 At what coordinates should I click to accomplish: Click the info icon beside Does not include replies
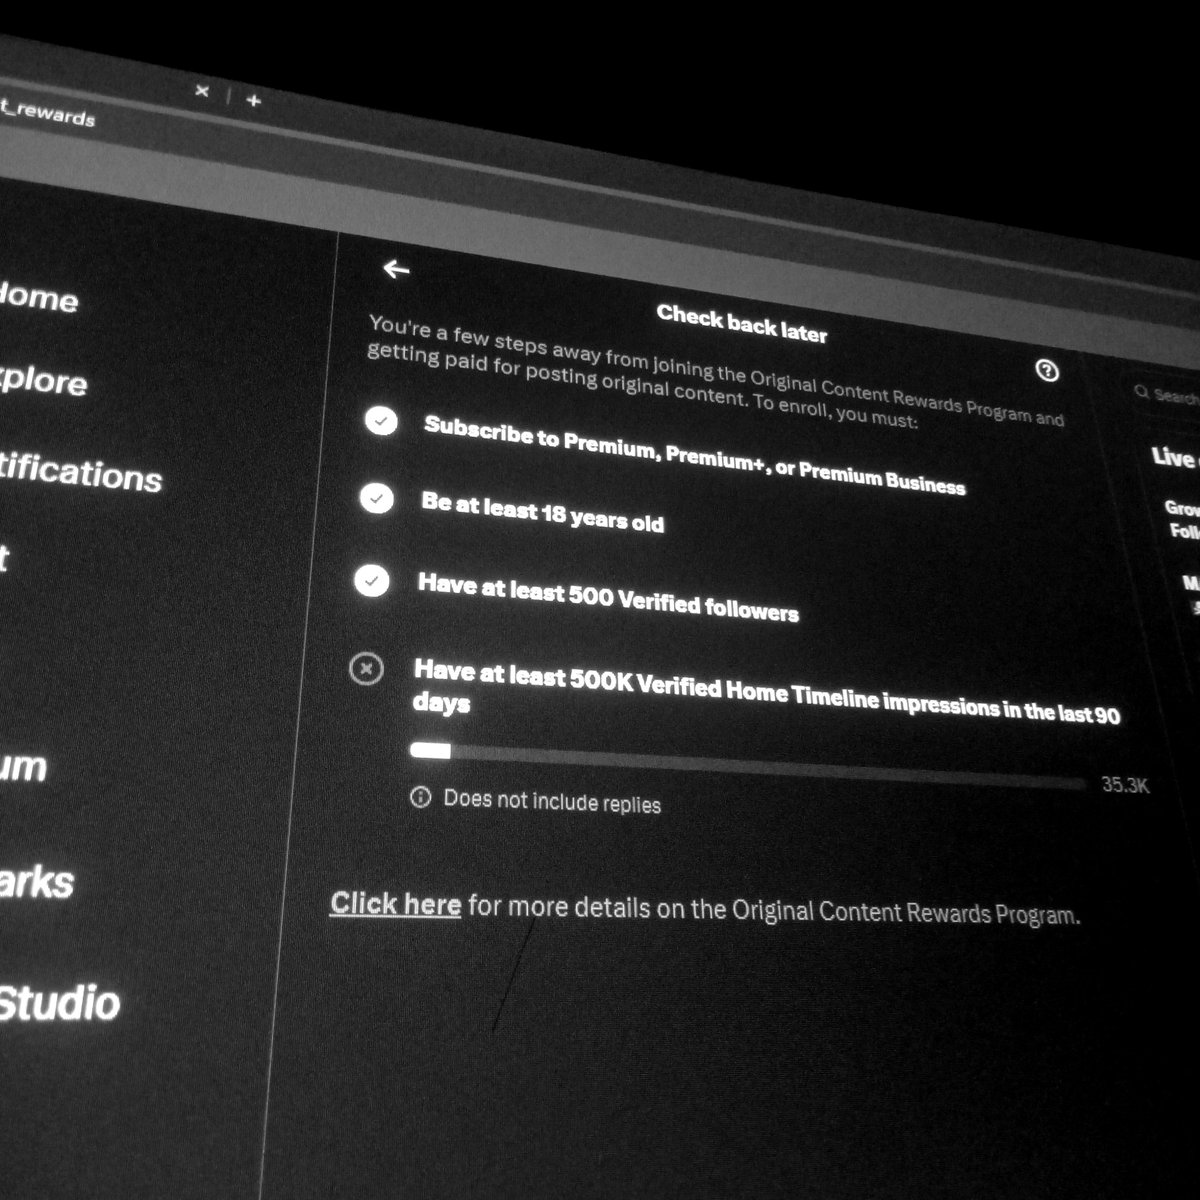click(421, 797)
